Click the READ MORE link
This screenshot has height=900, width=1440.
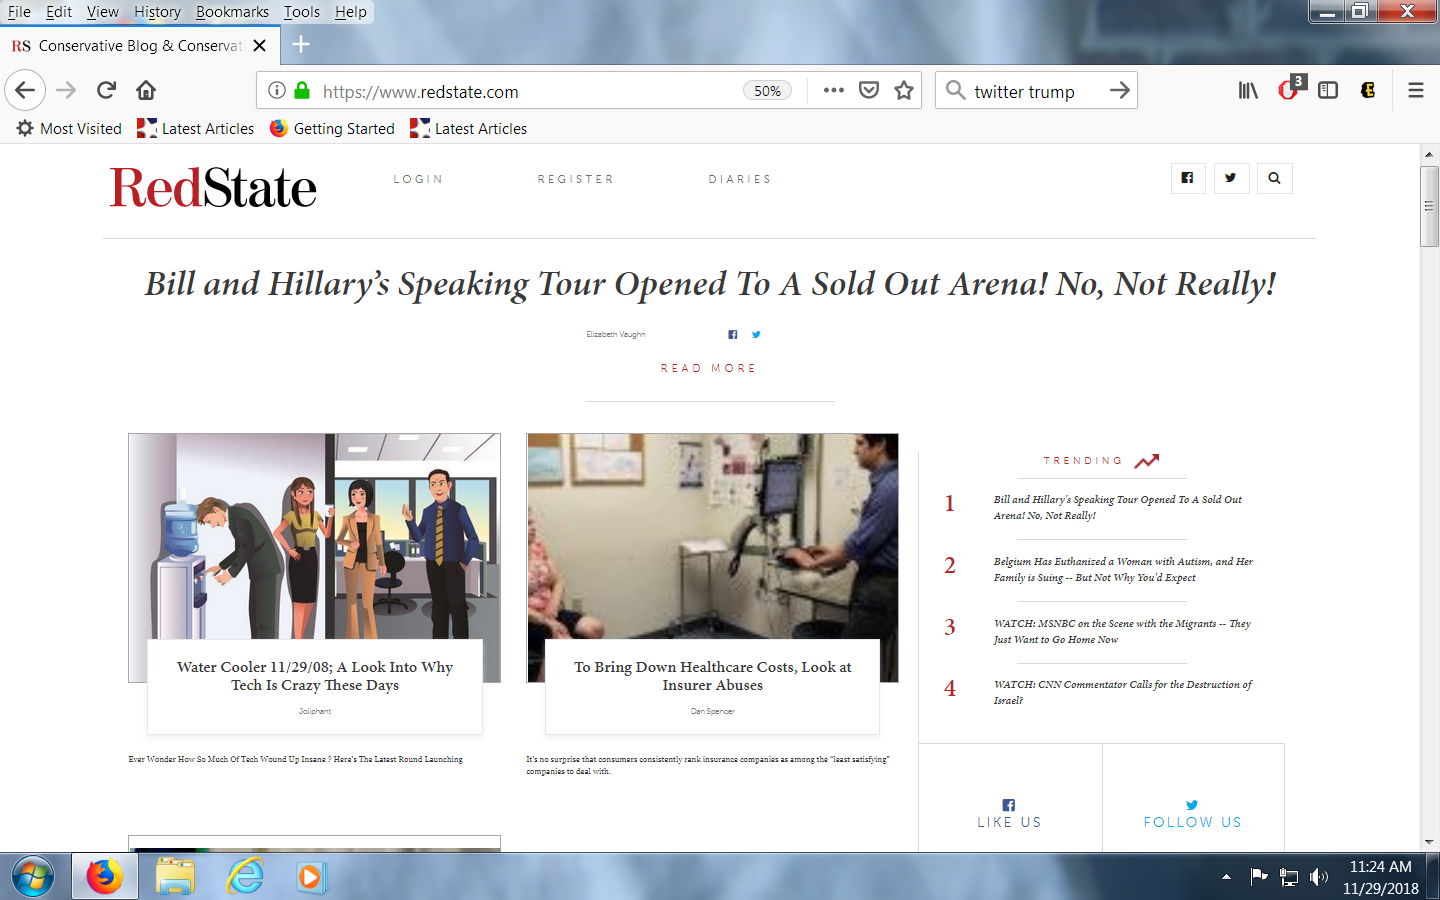coord(708,368)
